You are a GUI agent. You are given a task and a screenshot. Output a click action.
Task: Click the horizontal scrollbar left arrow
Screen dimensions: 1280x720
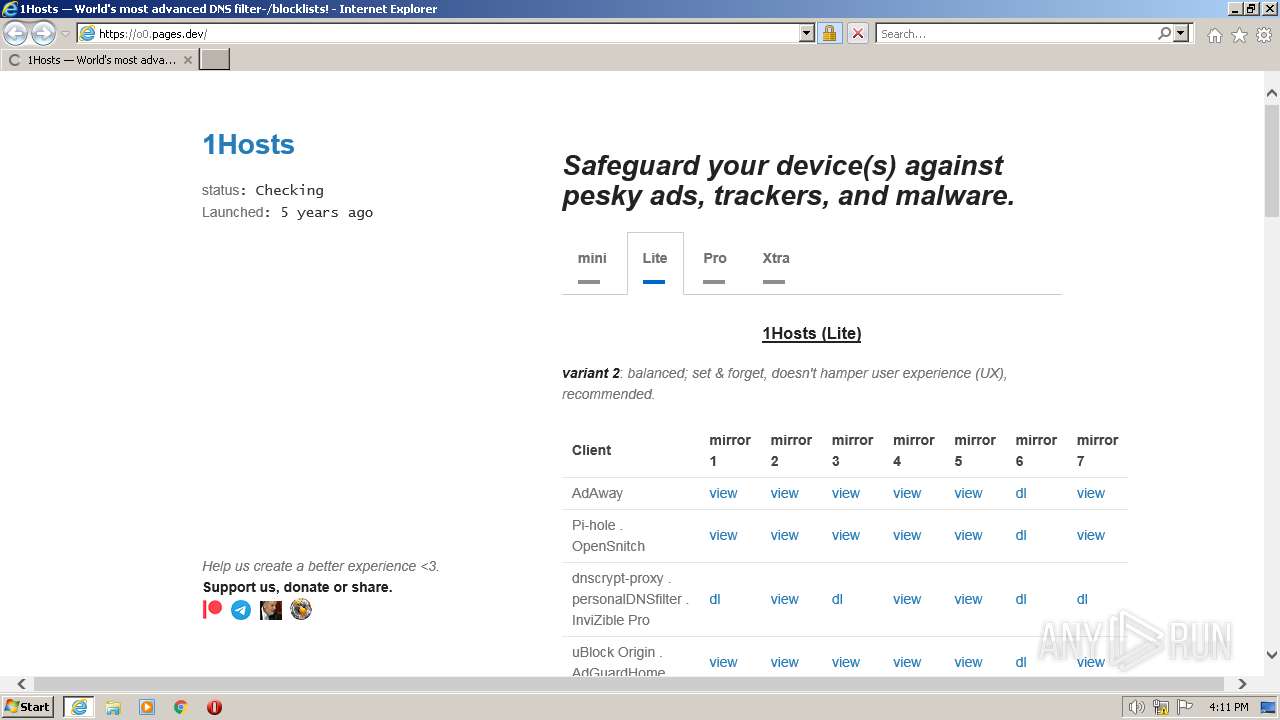(21, 684)
